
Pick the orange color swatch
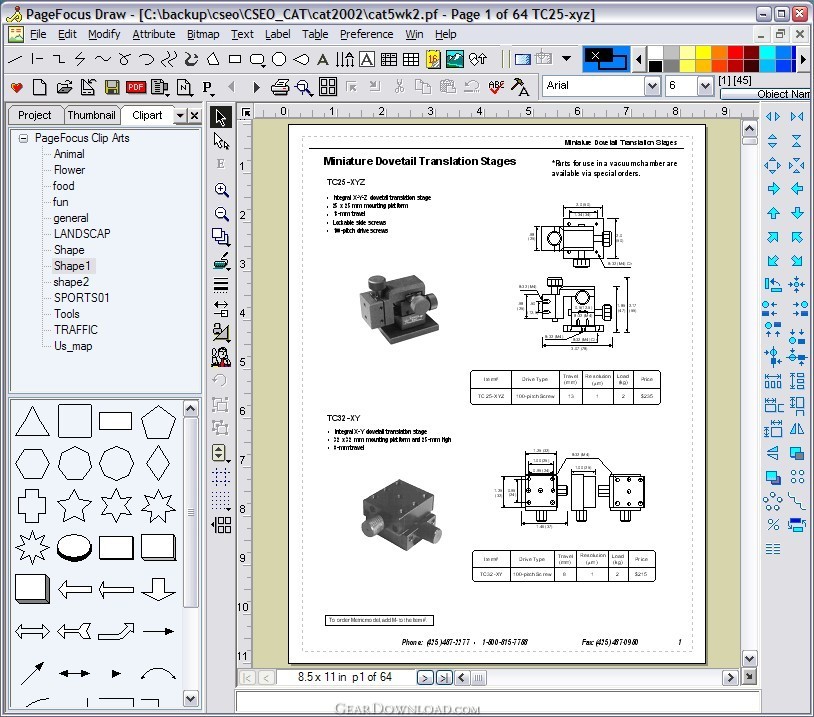coord(720,52)
